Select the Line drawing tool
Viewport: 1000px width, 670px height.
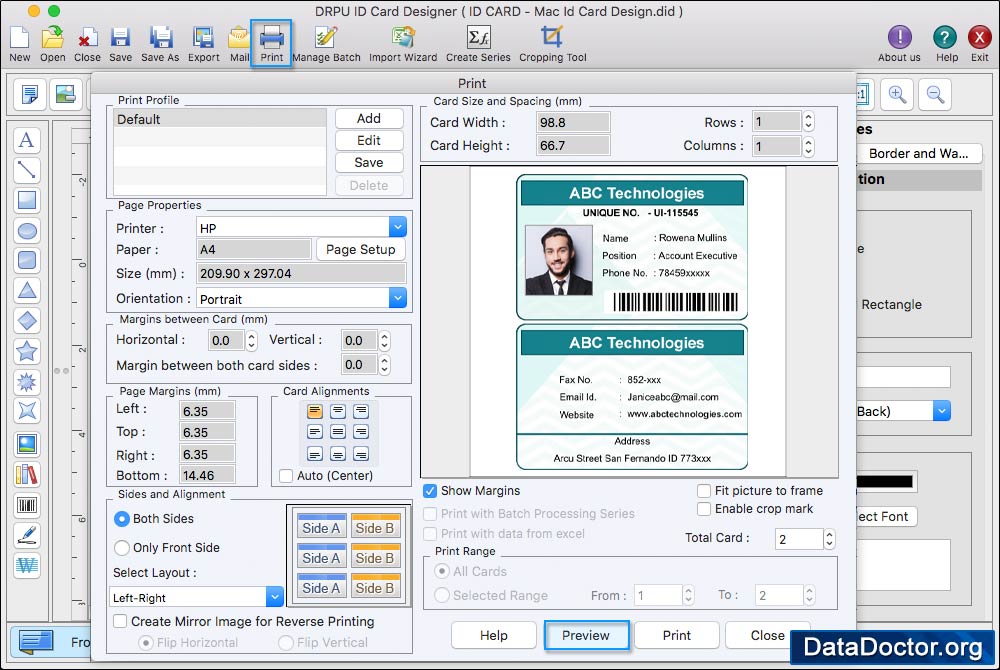click(27, 170)
